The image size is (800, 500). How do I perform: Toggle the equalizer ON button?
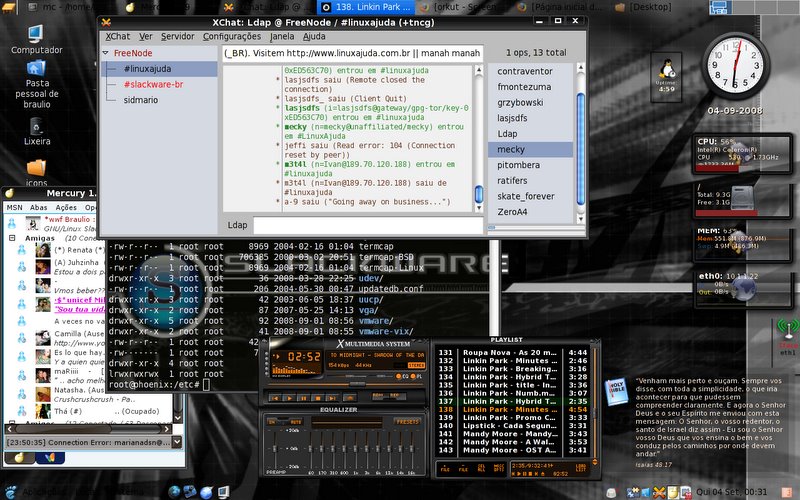[x=271, y=421]
